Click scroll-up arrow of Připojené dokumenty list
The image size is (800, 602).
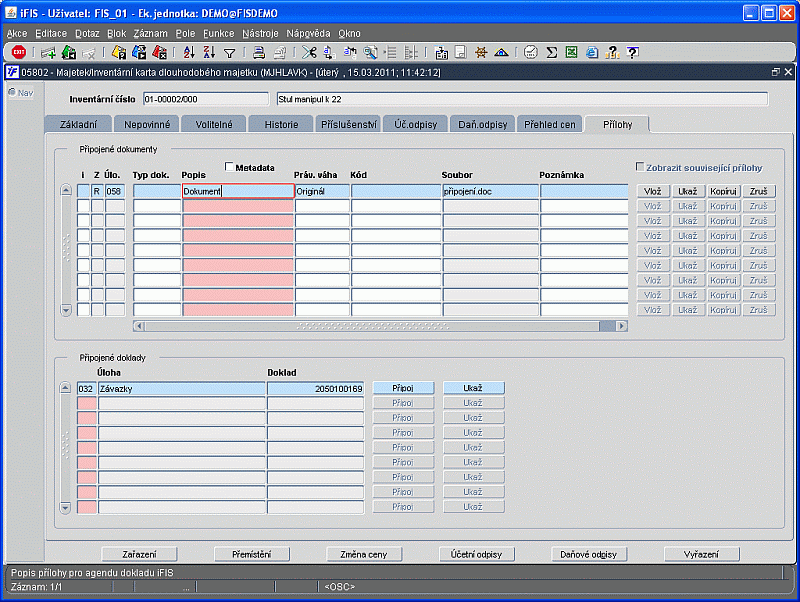click(66, 190)
